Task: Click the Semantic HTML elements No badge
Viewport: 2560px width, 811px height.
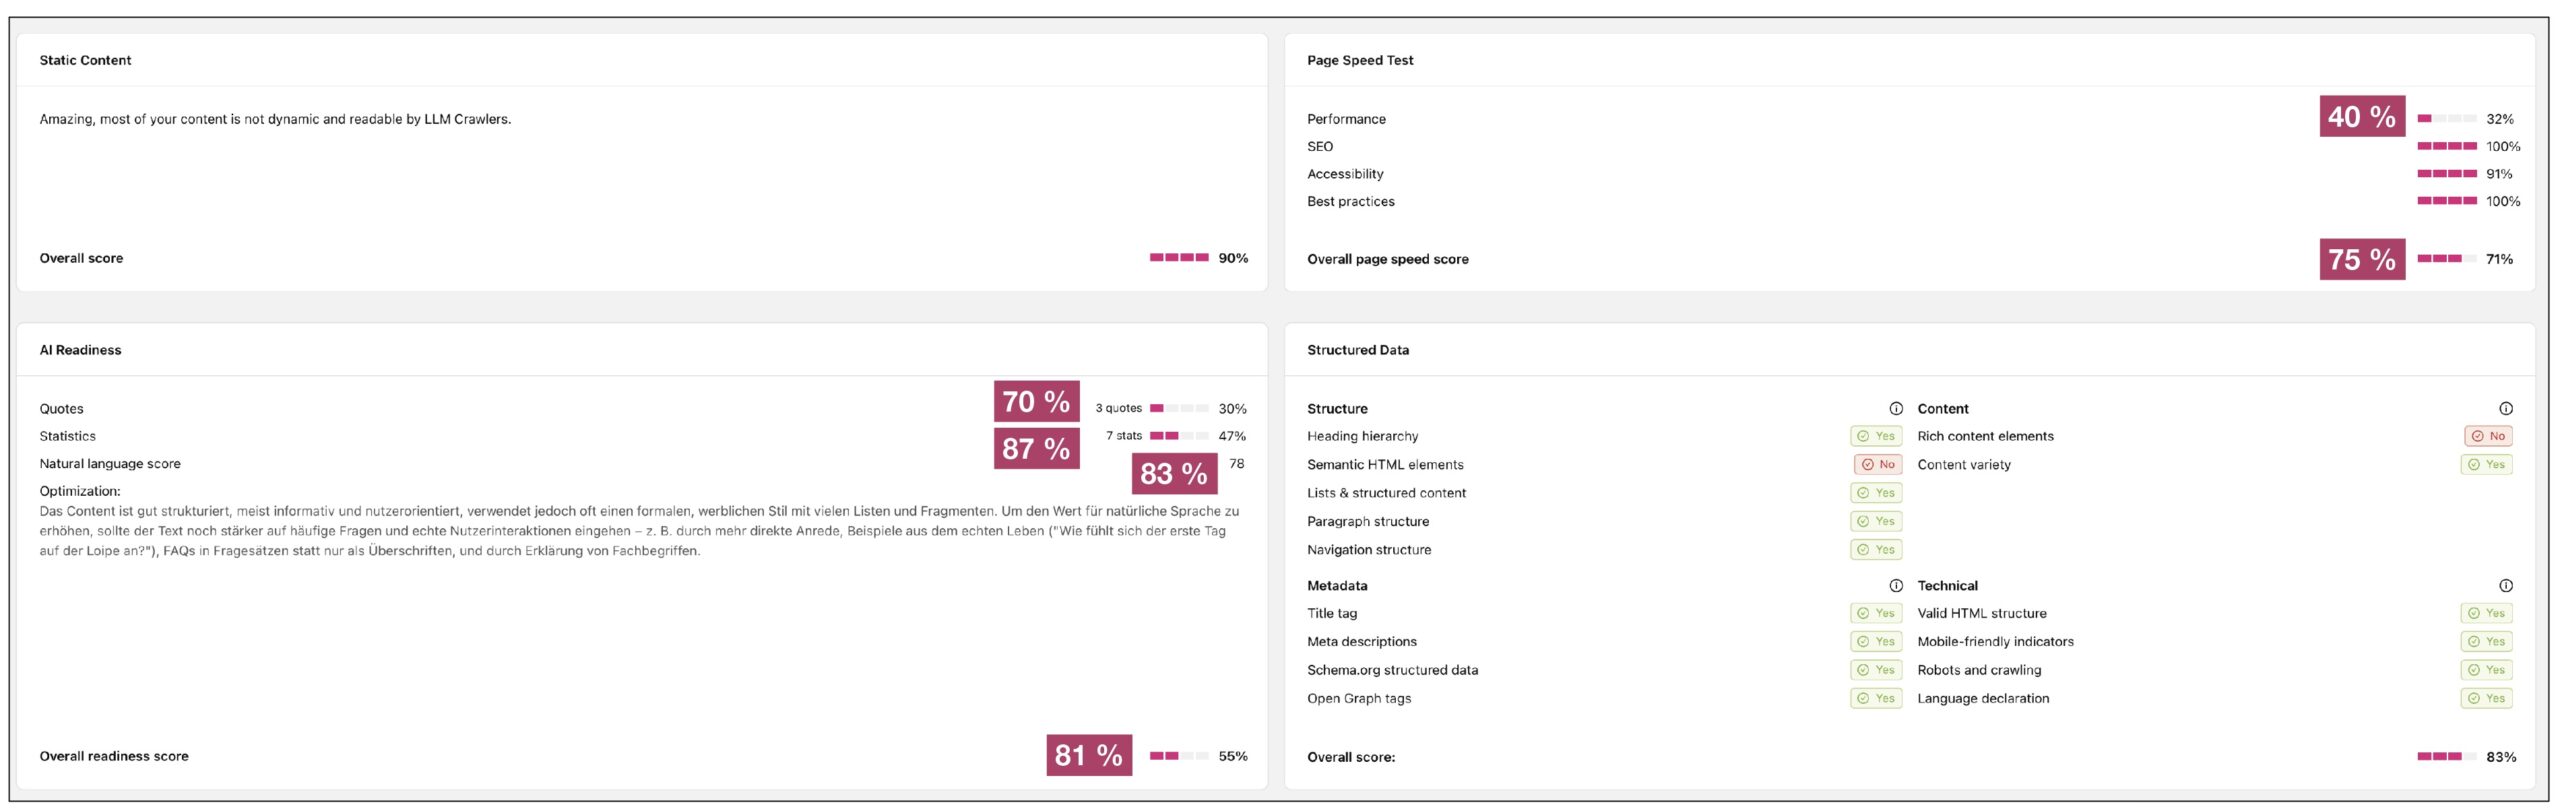Action: tap(1877, 465)
